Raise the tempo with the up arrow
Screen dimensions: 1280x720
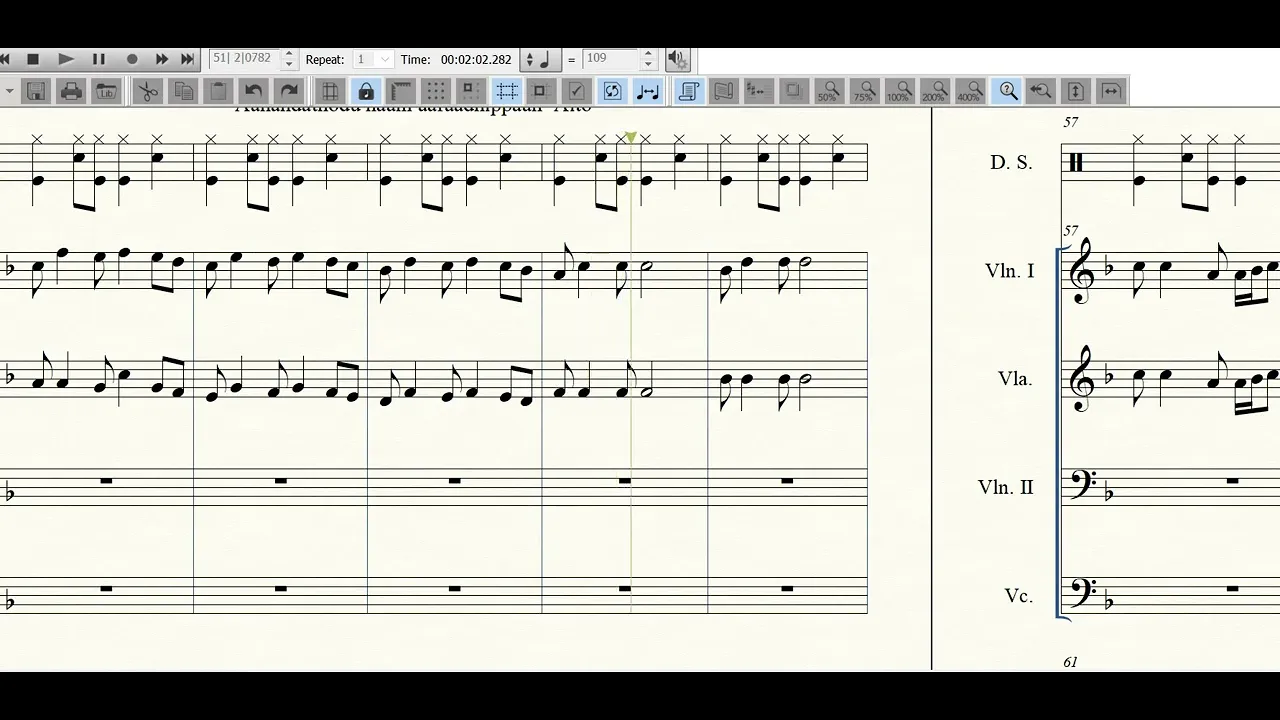click(648, 54)
